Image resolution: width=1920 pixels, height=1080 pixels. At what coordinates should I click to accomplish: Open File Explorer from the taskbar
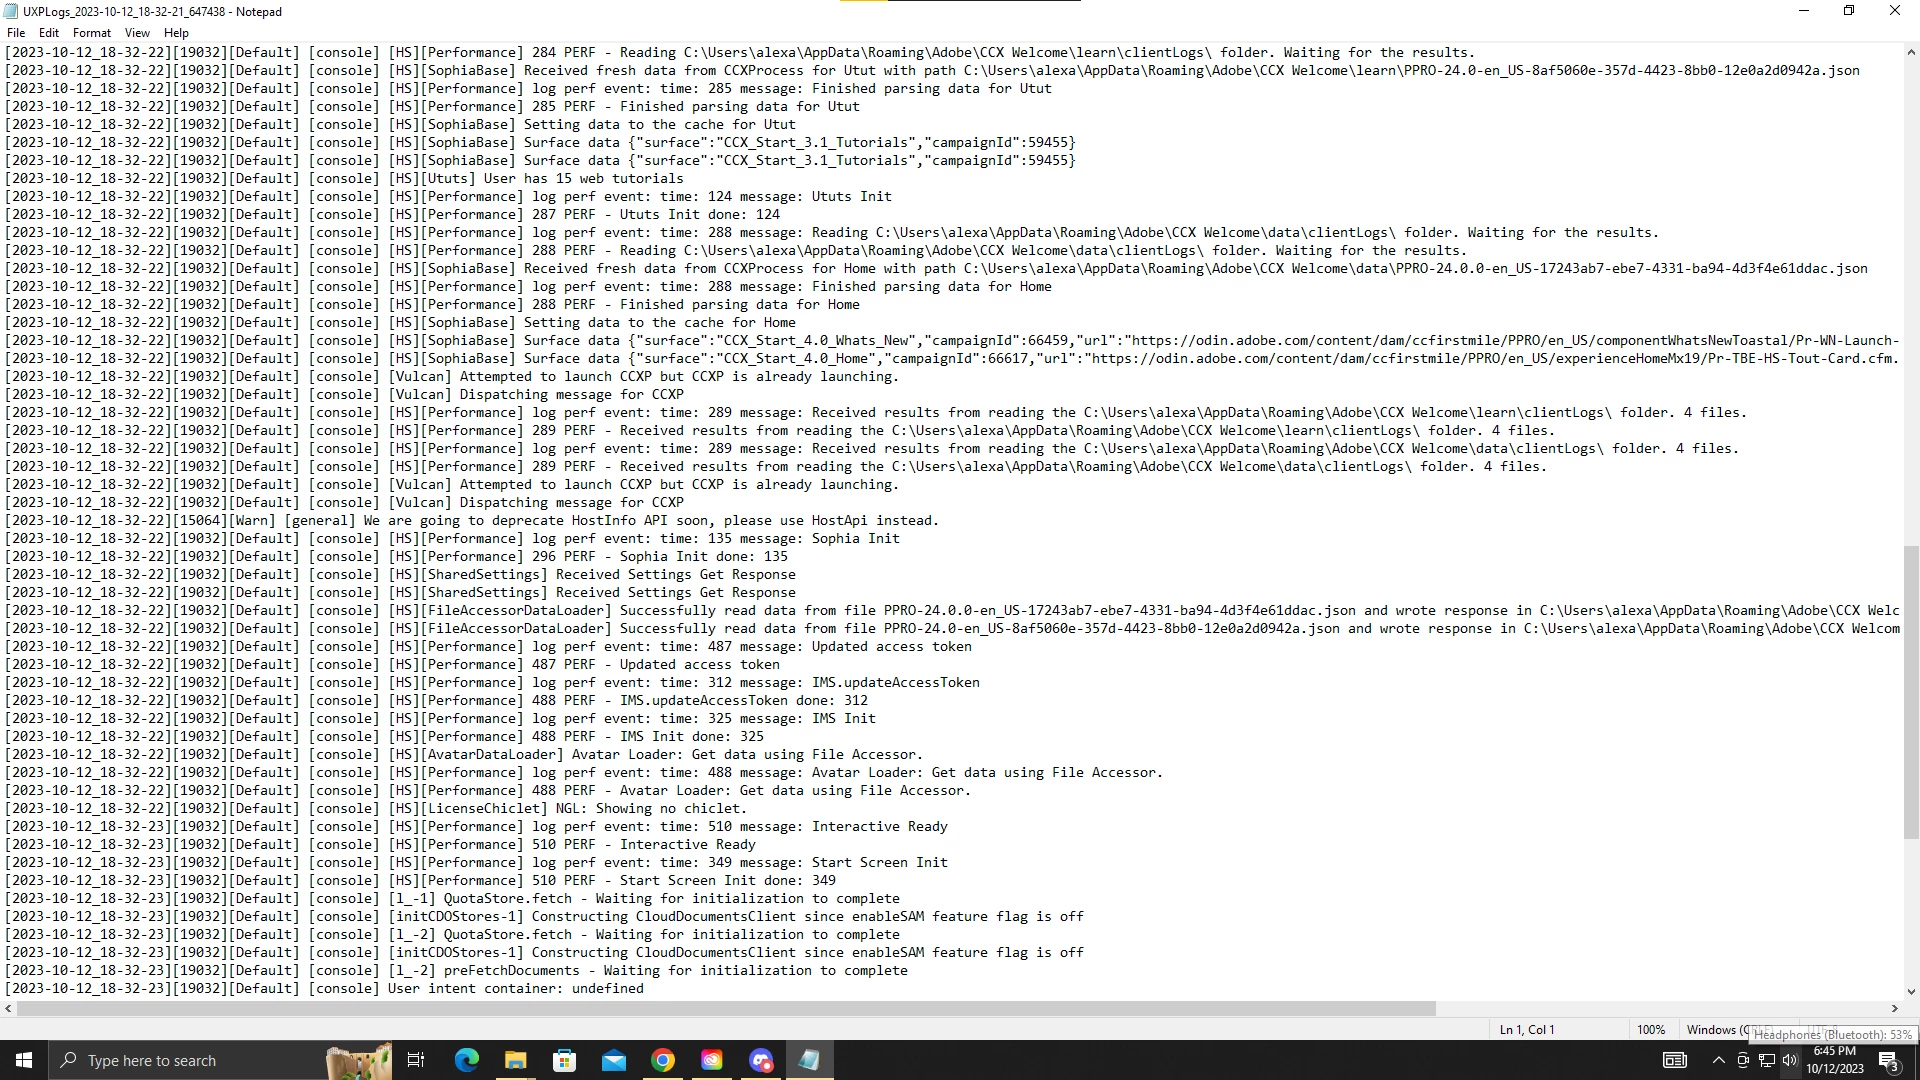pos(515,1060)
